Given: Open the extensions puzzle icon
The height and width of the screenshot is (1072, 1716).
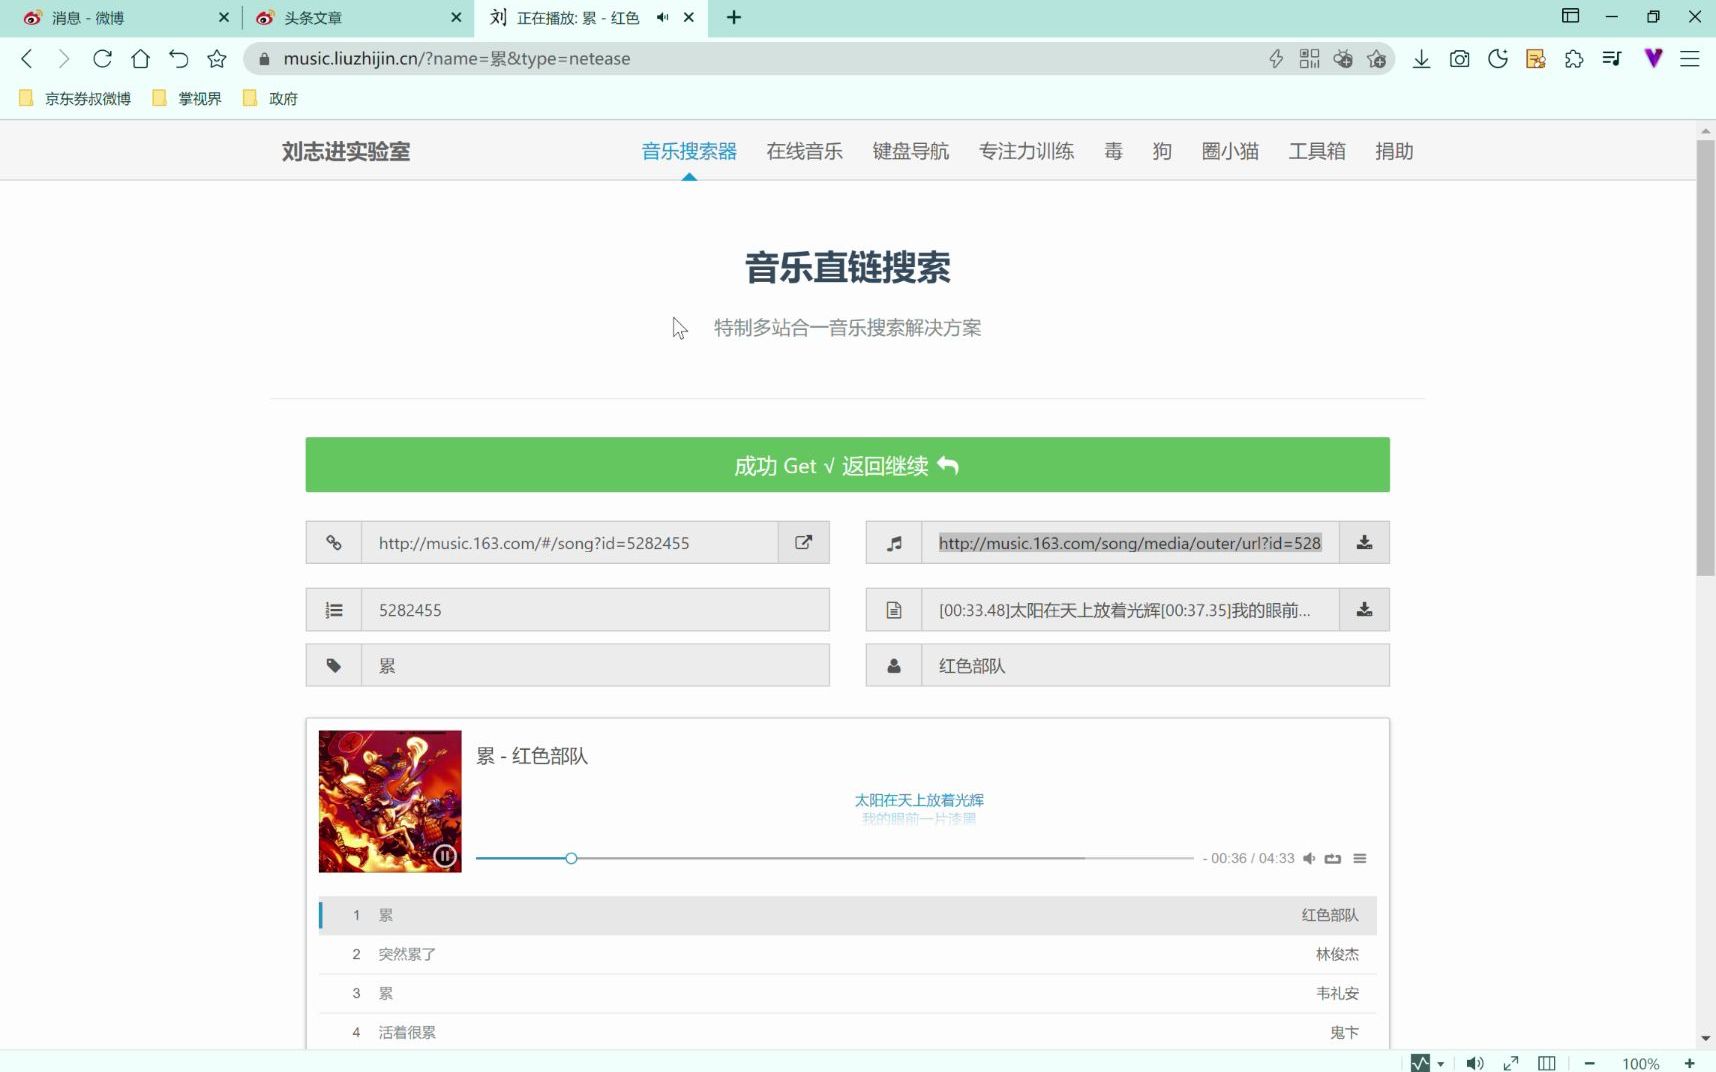Looking at the screenshot, I should click(1573, 59).
